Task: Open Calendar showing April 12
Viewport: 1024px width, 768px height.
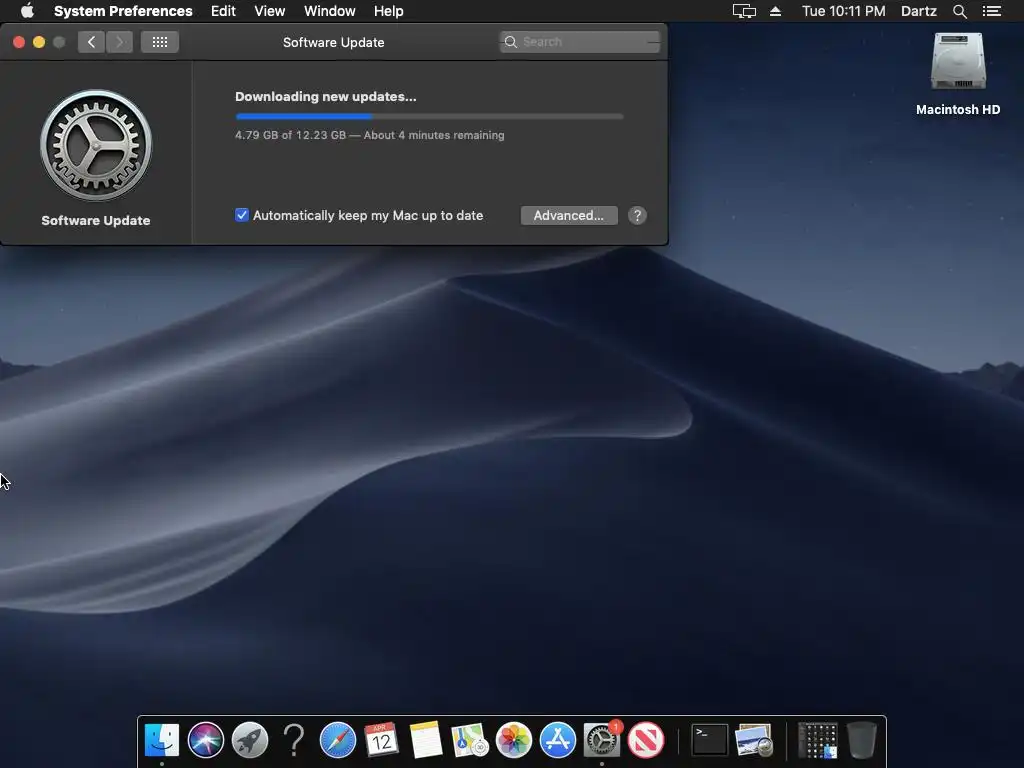Action: [x=381, y=740]
